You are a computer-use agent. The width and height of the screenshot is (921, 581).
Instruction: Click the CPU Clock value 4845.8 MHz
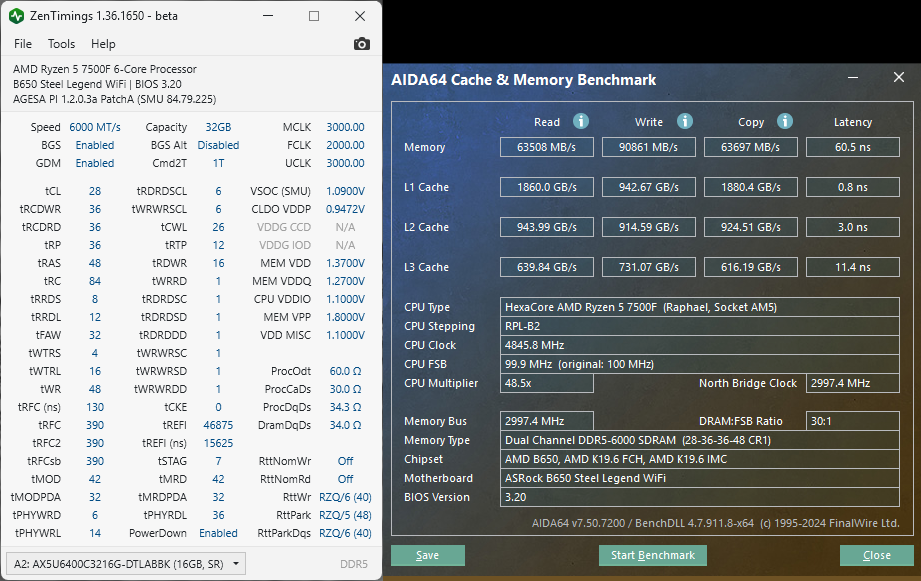coord(700,345)
